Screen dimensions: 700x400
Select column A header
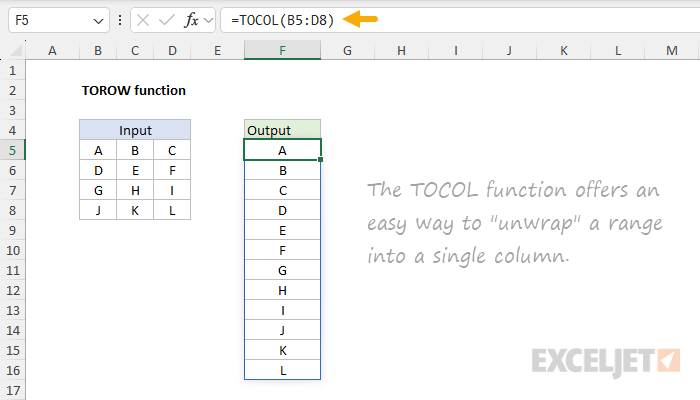coord(52,50)
